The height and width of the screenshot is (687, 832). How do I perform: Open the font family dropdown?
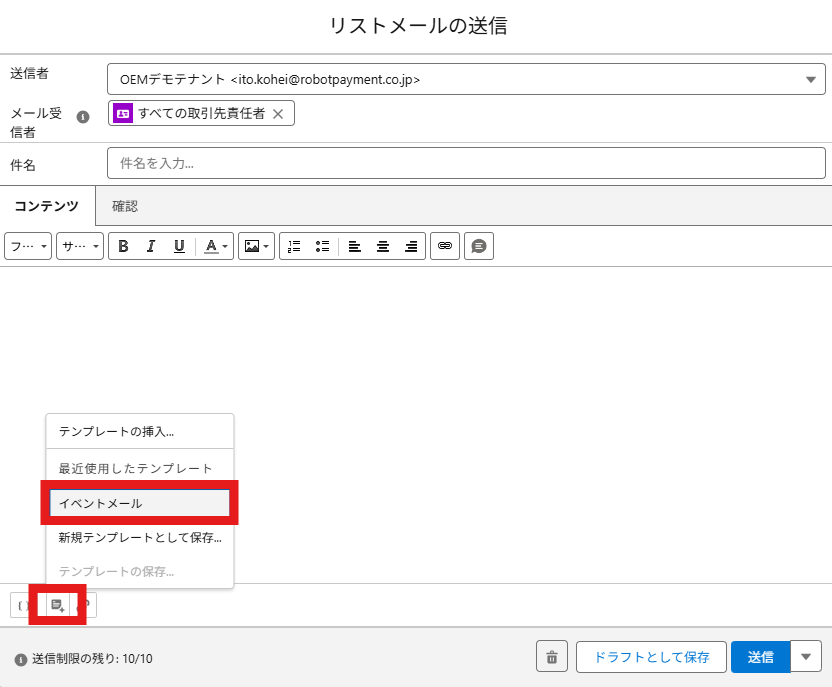pos(28,246)
